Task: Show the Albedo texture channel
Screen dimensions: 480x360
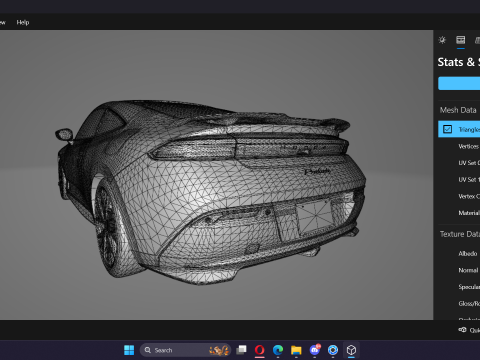Action: 468,254
